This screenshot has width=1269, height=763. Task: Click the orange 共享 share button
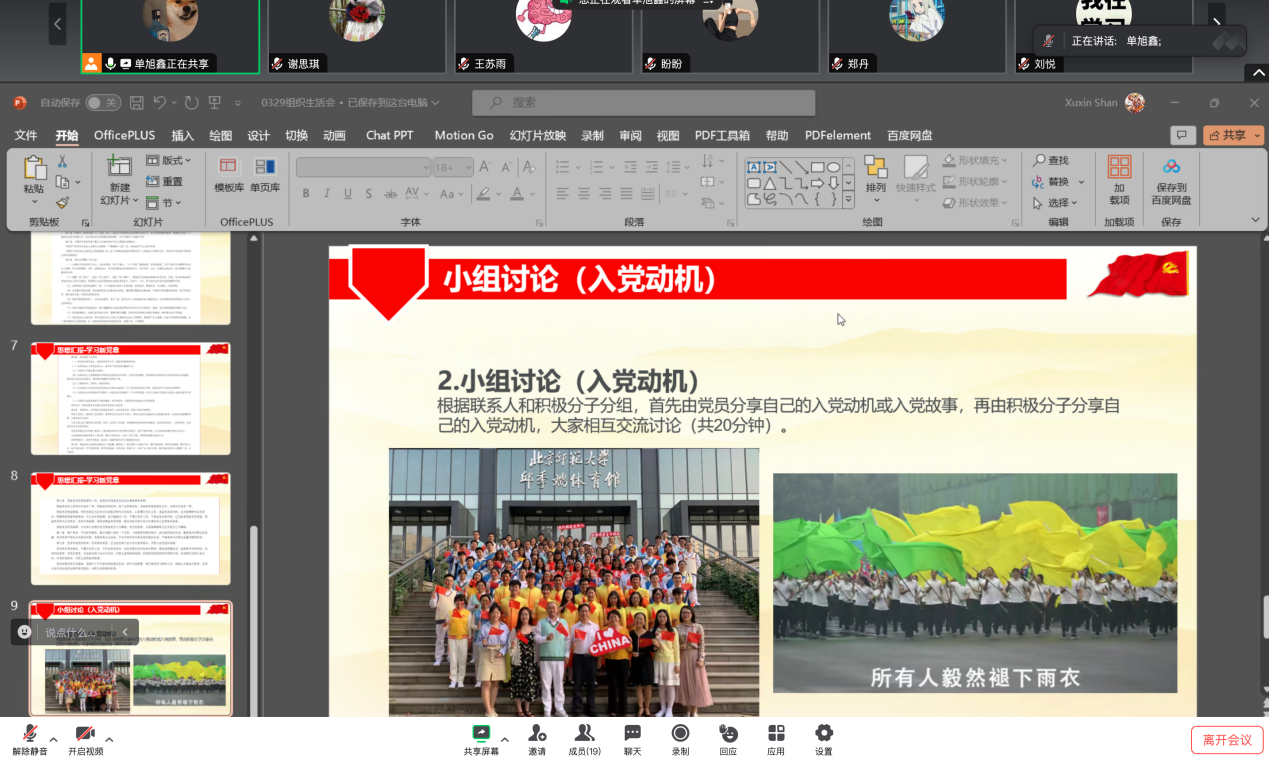click(x=1233, y=136)
